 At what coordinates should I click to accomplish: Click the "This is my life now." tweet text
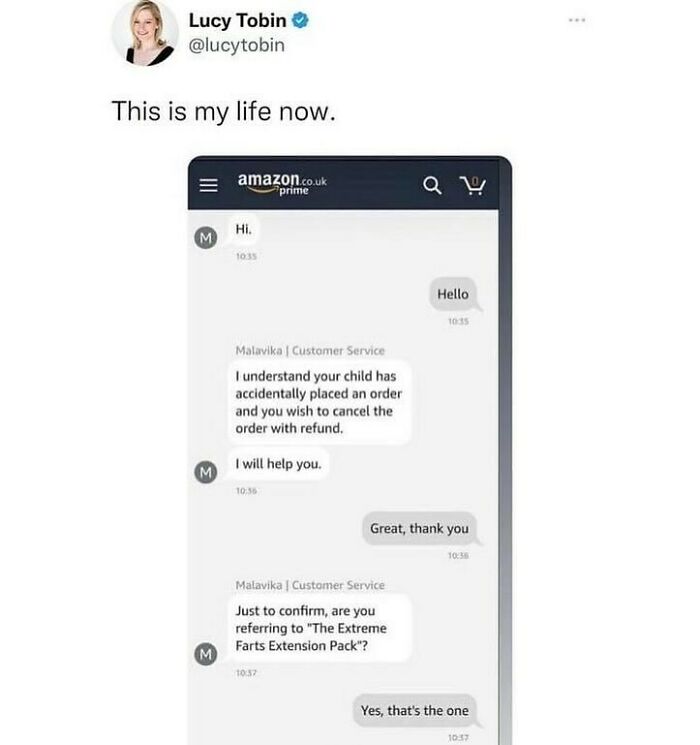click(x=223, y=112)
